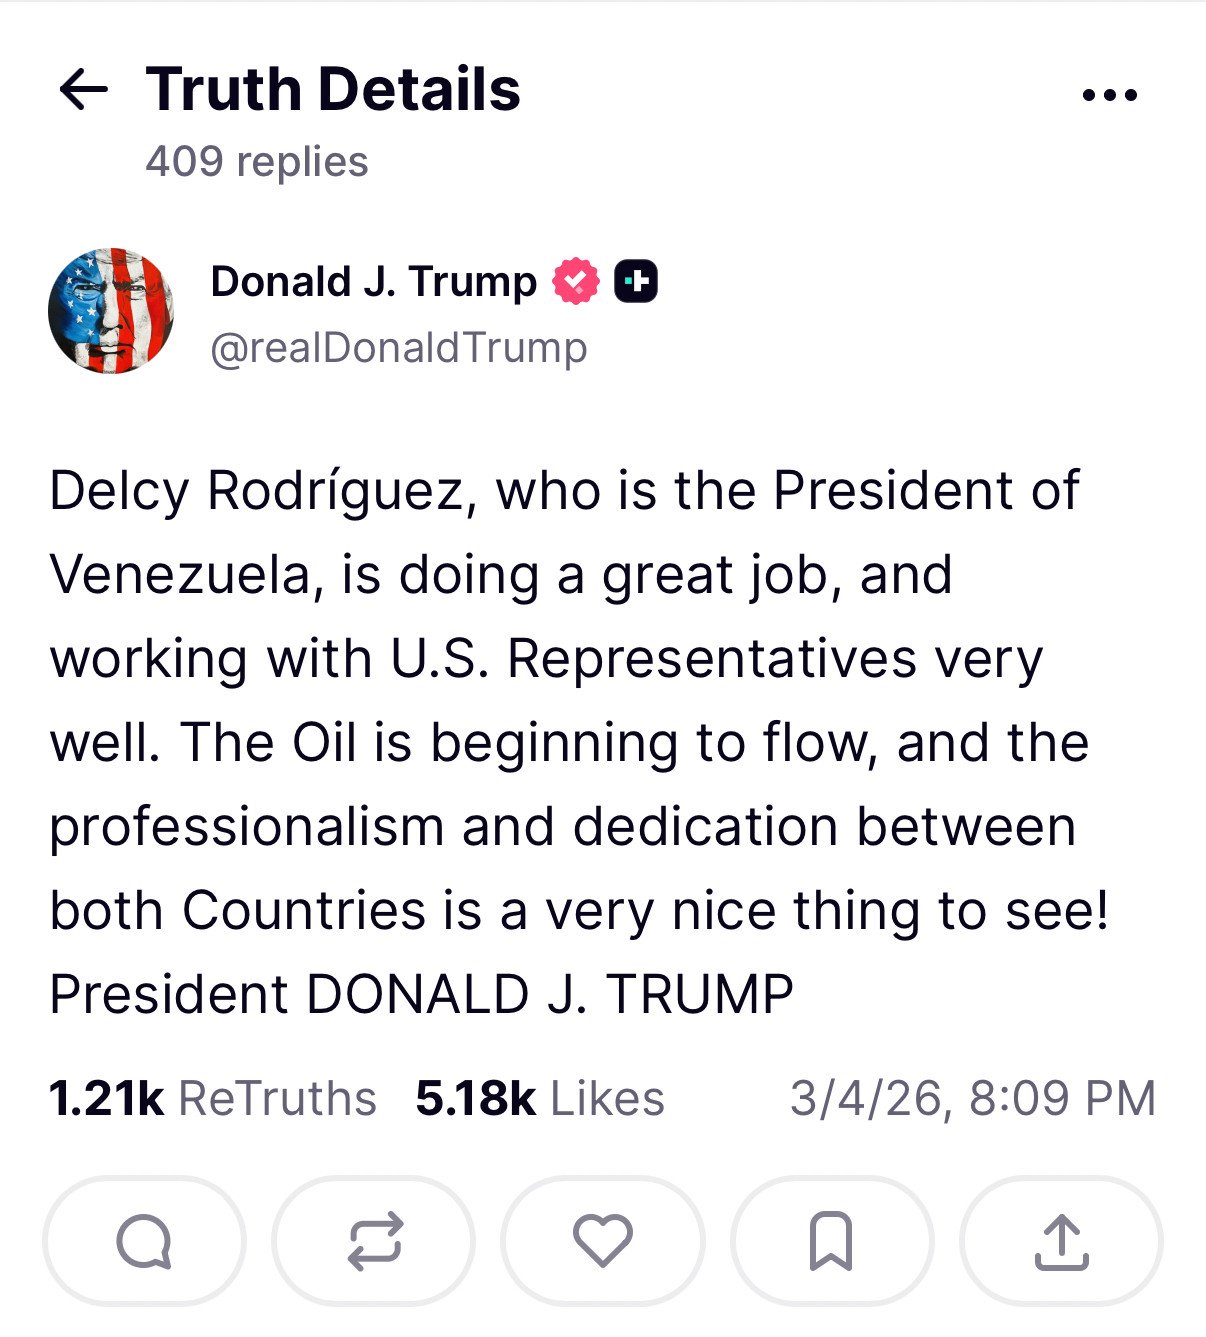View the 1.21k ReTruths list

(212, 1098)
